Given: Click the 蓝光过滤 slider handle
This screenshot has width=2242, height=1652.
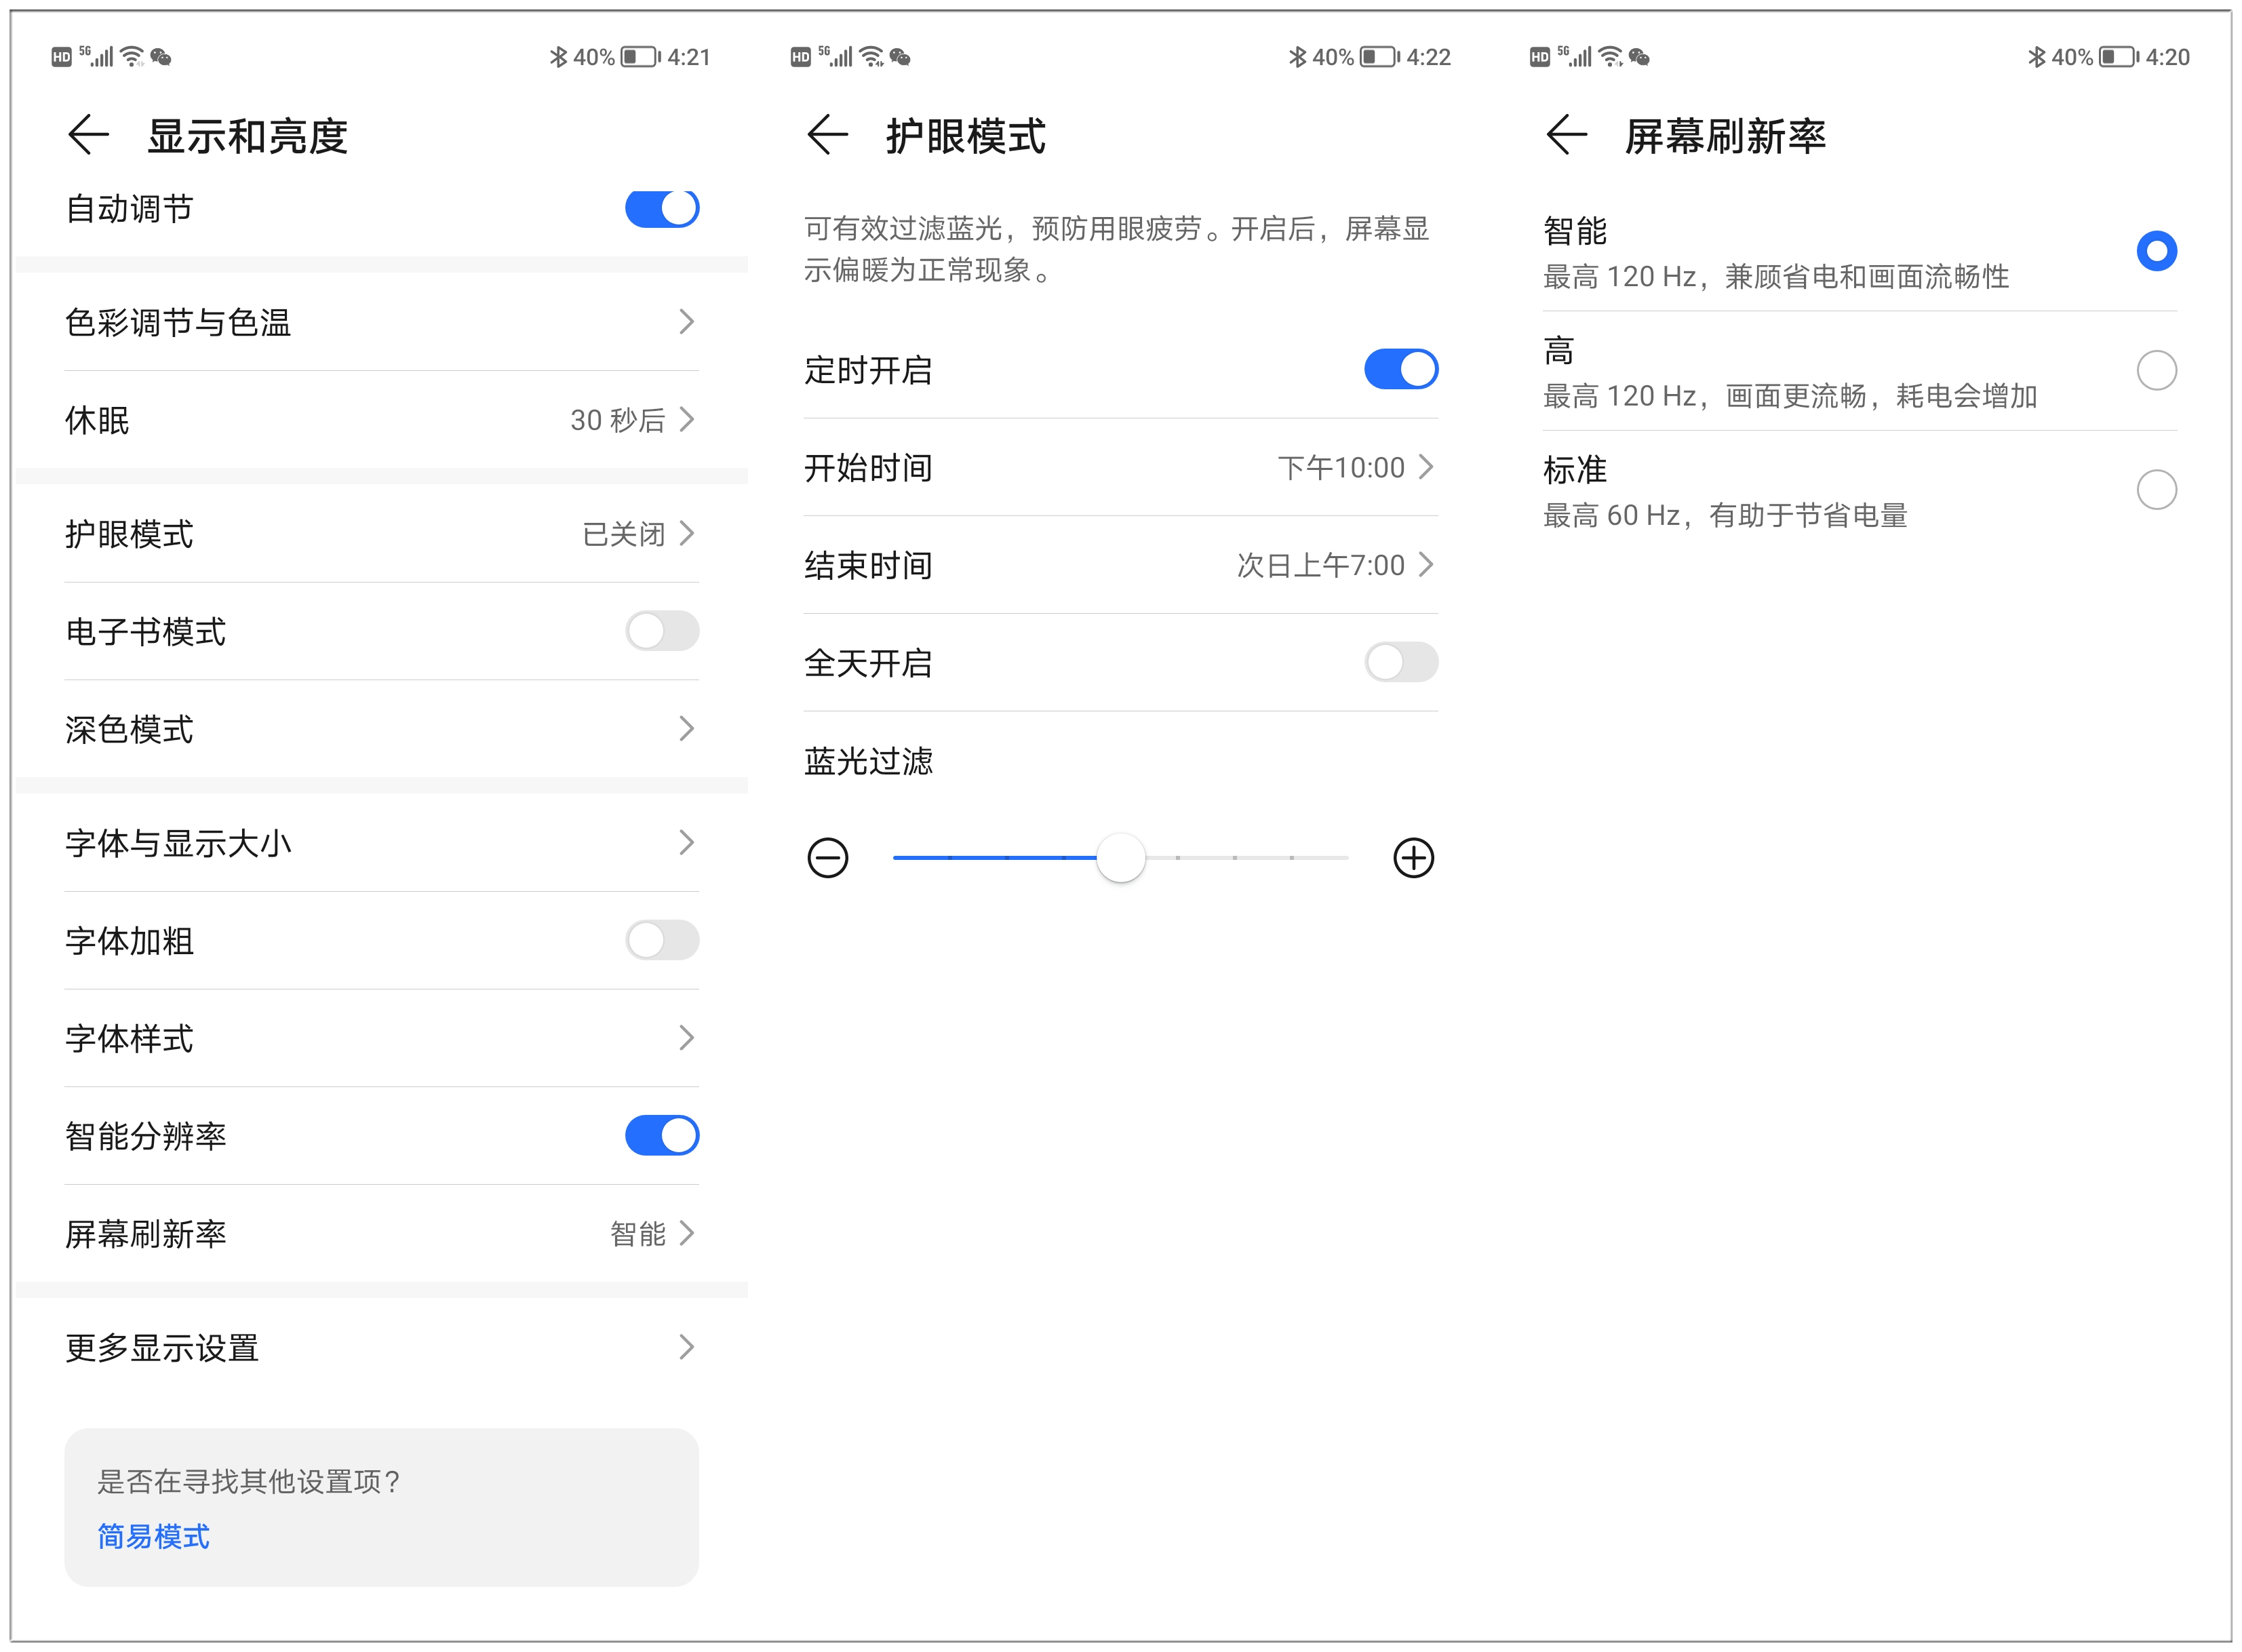Looking at the screenshot, I should pos(1120,858).
